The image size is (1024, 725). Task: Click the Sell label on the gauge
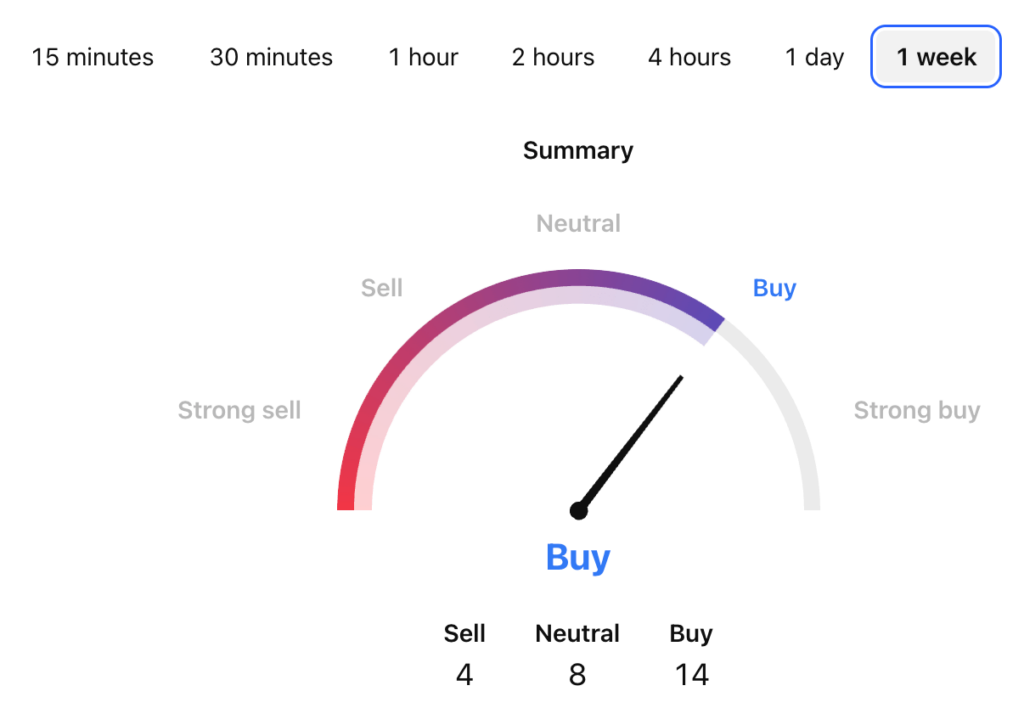tap(381, 288)
